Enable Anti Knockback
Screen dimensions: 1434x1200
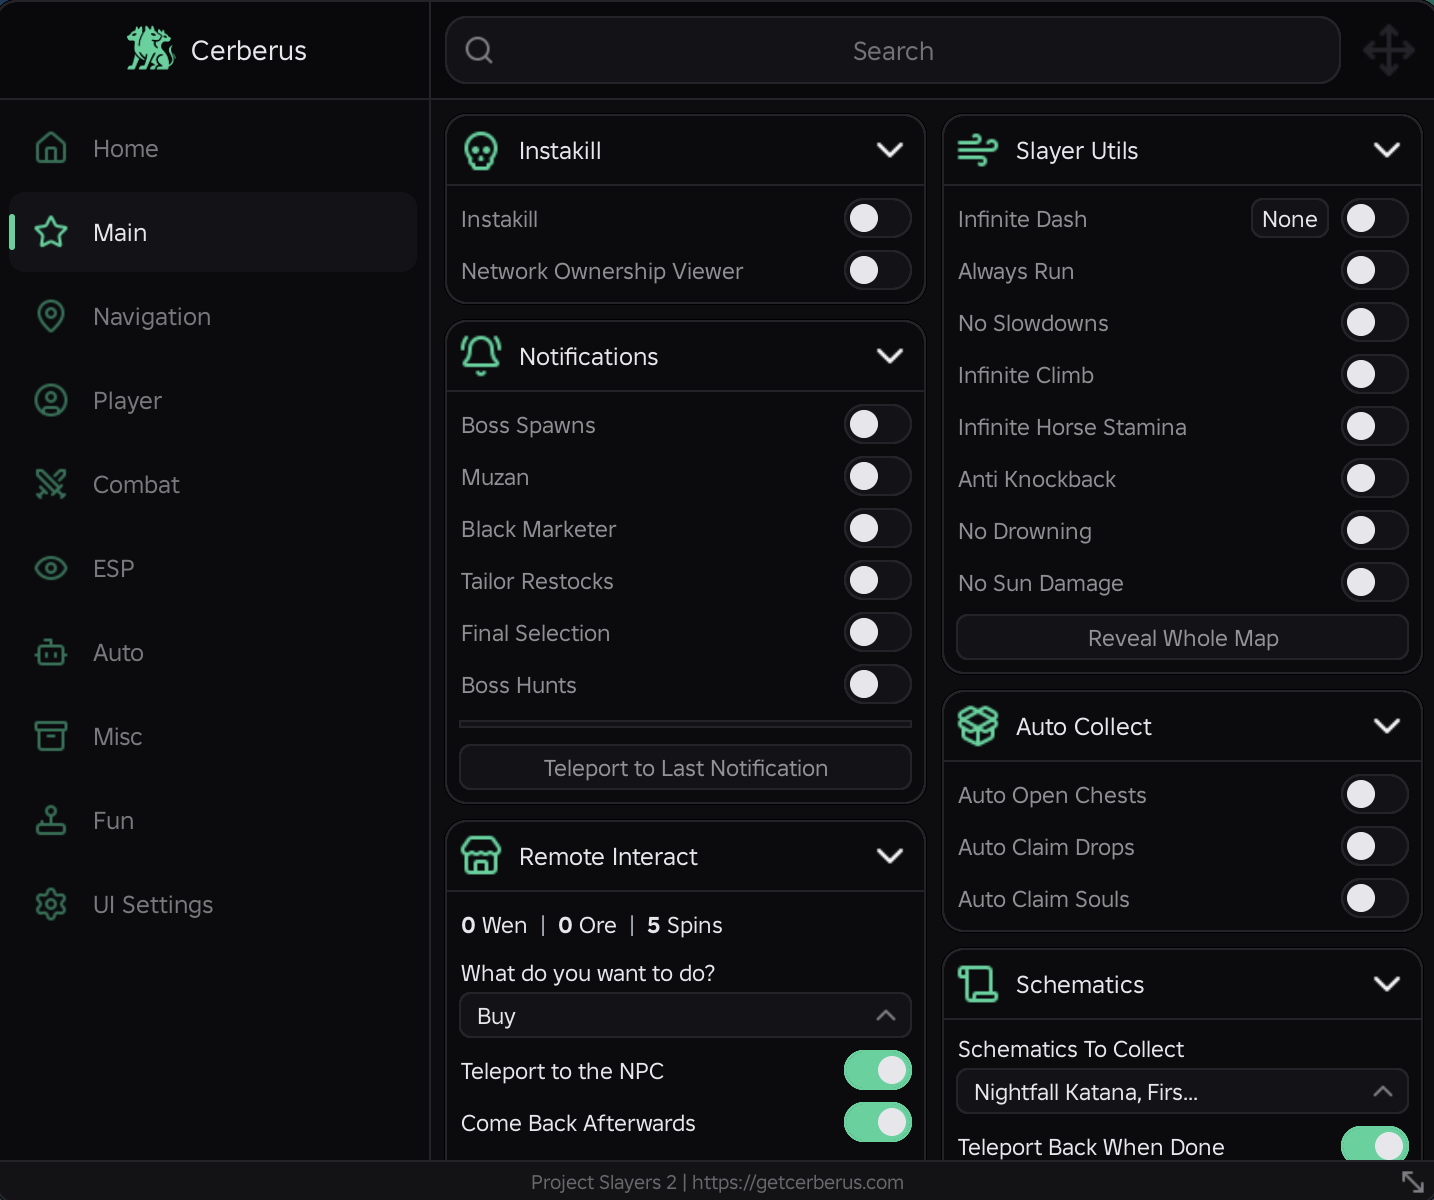point(1375,478)
